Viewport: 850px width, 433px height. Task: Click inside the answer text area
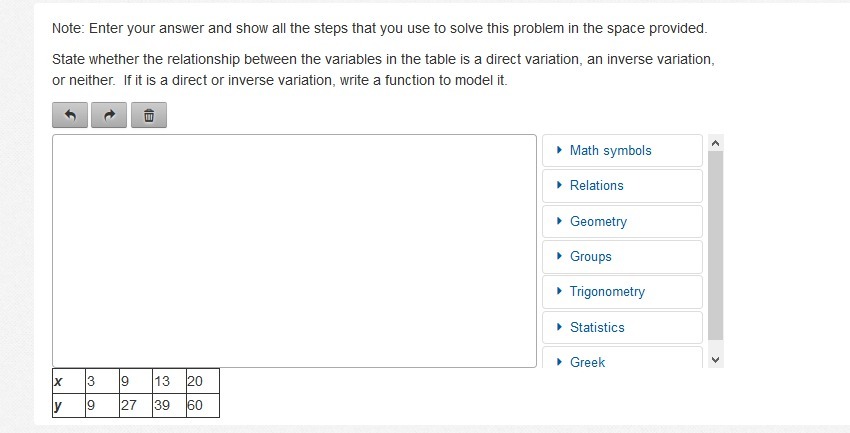(294, 251)
